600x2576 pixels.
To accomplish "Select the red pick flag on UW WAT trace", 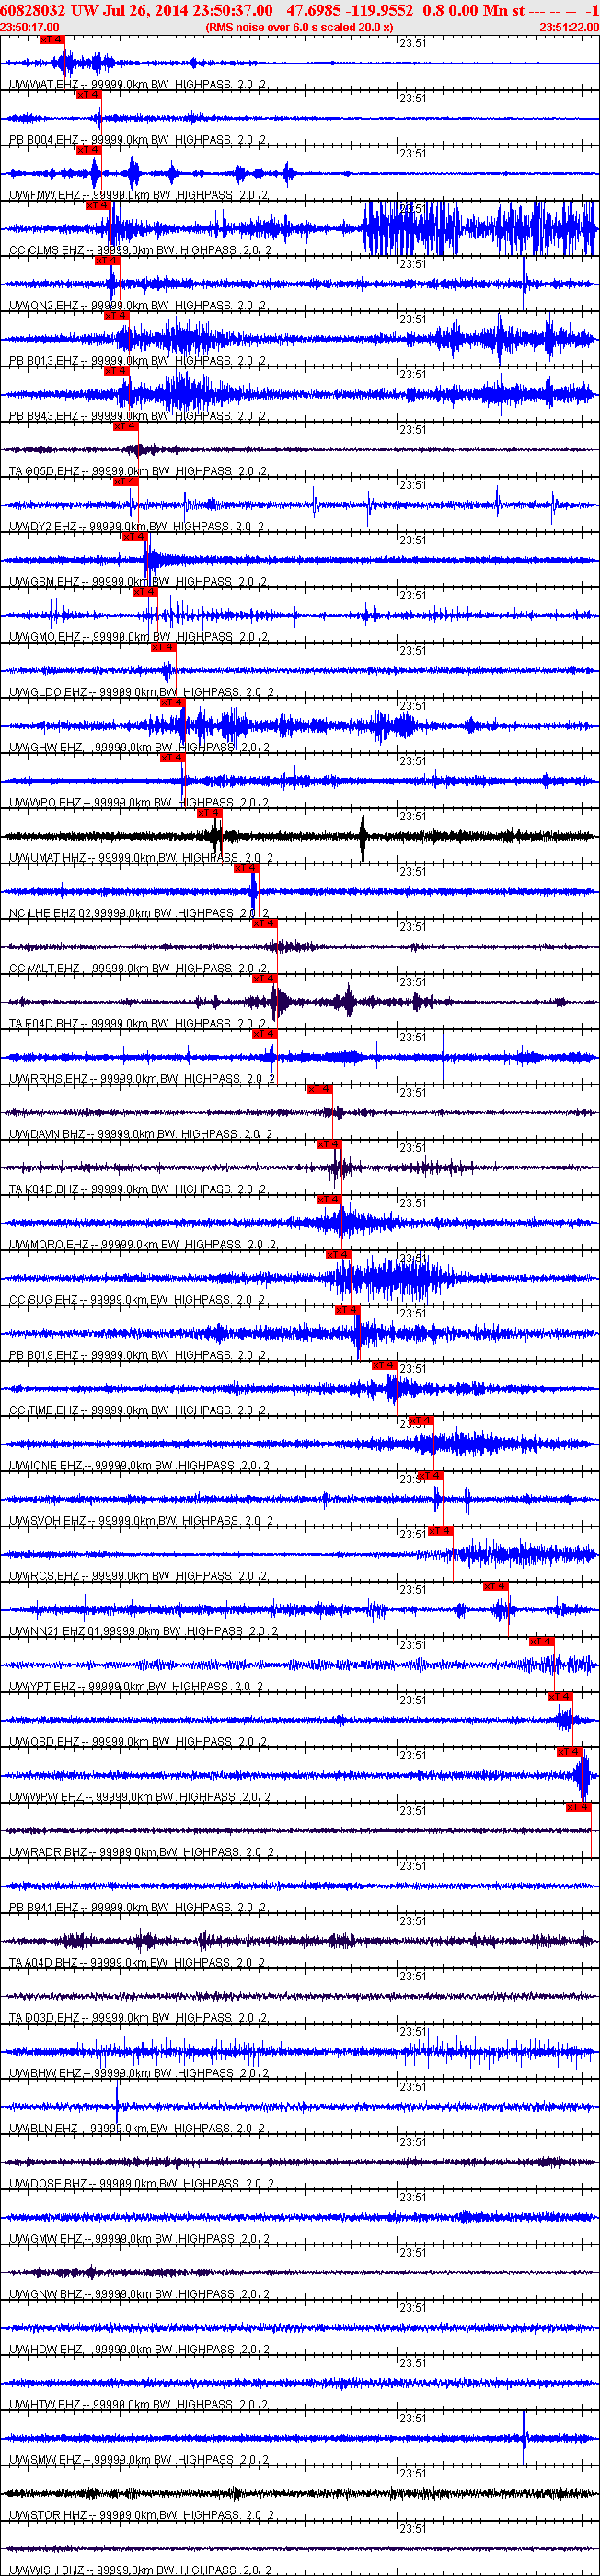I will tap(51, 39).
